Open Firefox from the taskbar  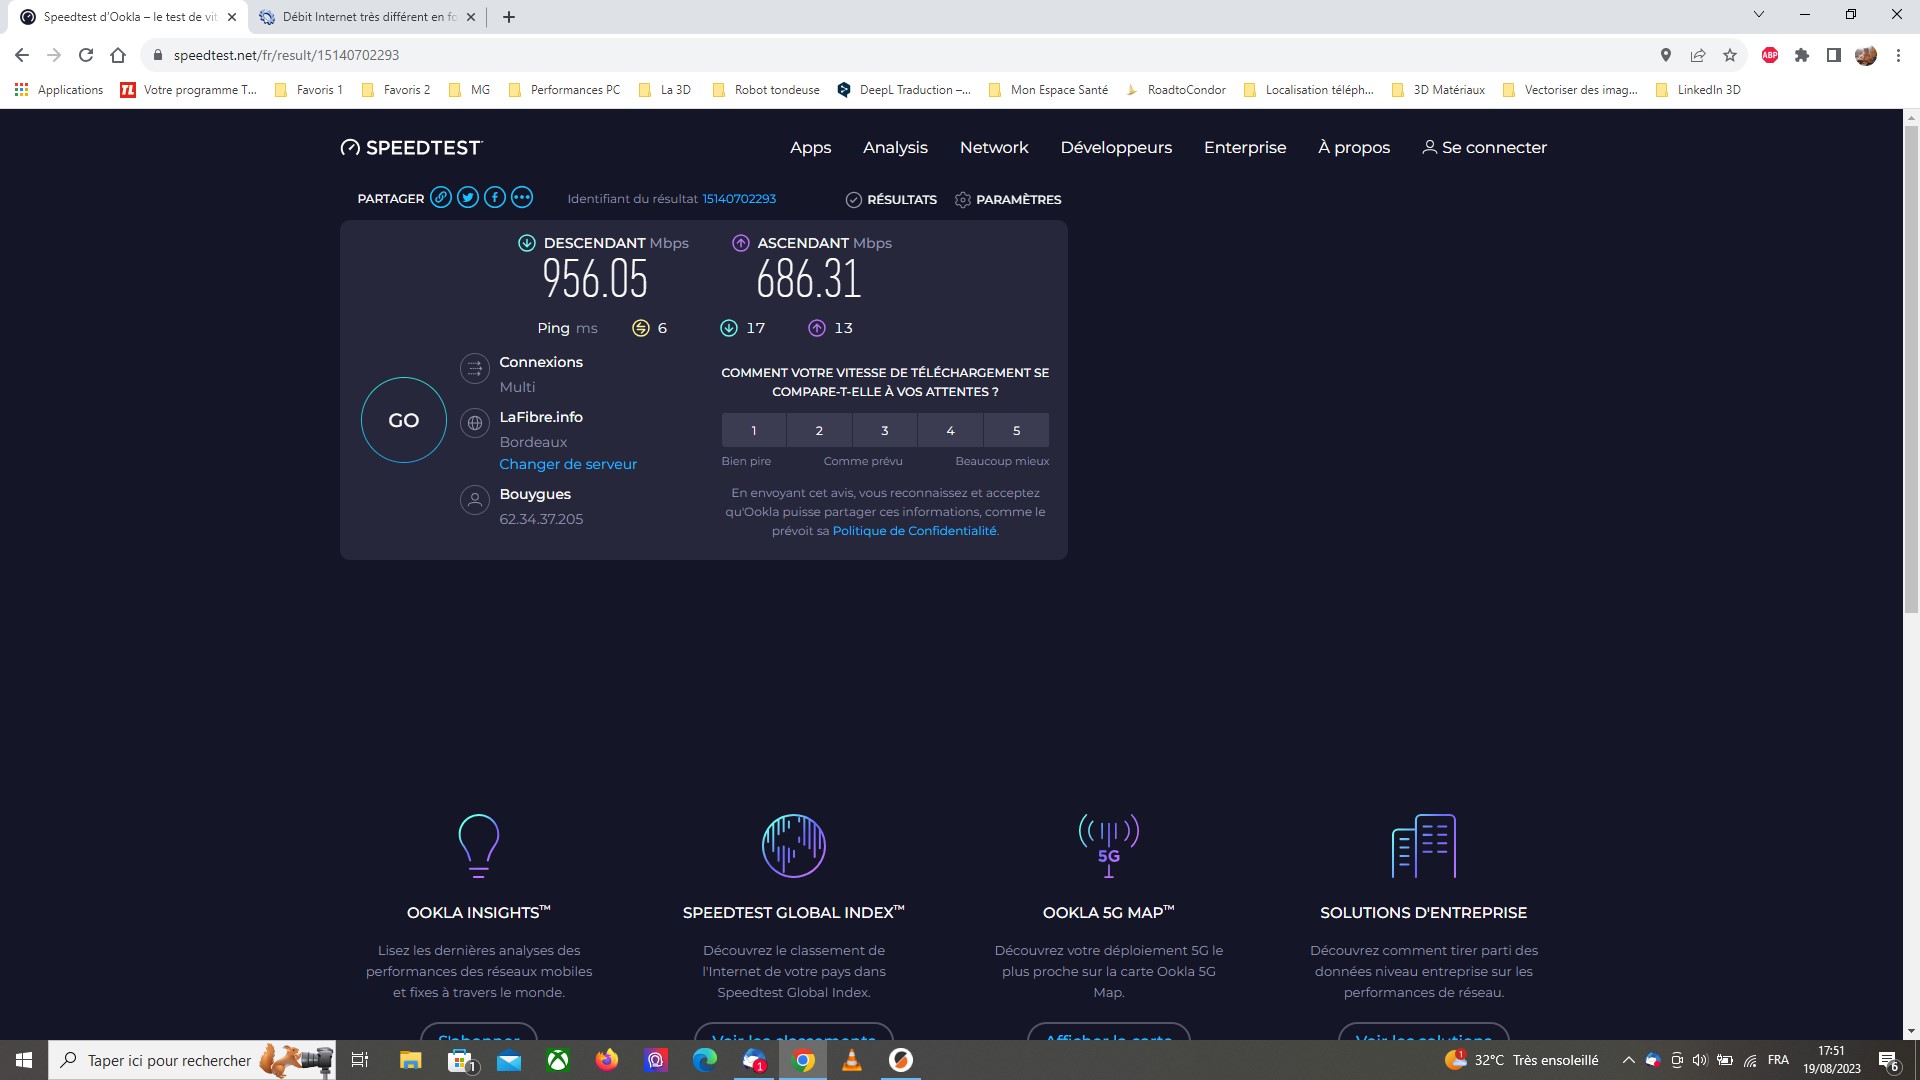pyautogui.click(x=607, y=1060)
